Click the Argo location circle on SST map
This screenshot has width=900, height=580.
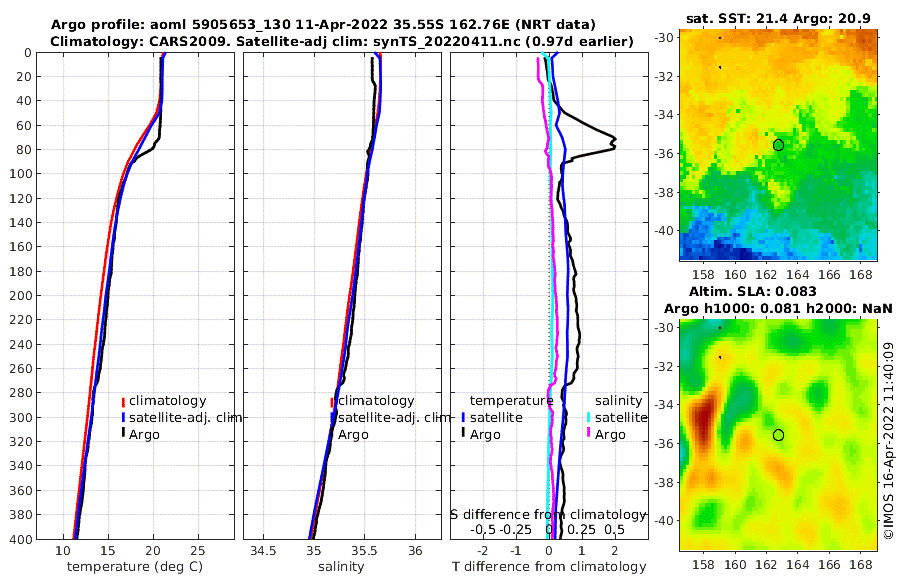click(778, 145)
